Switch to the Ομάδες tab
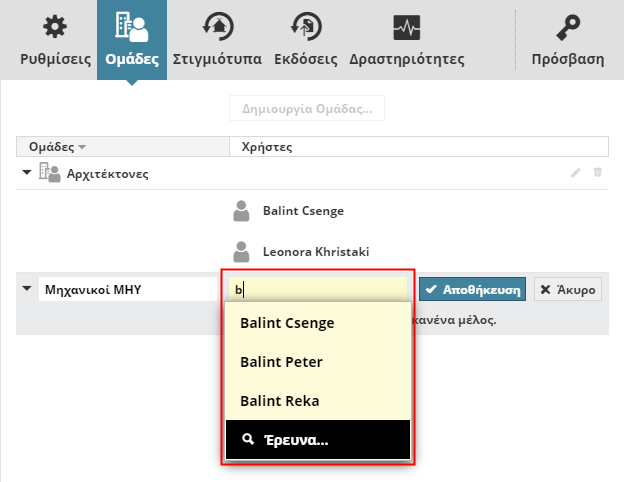 [x=132, y=40]
